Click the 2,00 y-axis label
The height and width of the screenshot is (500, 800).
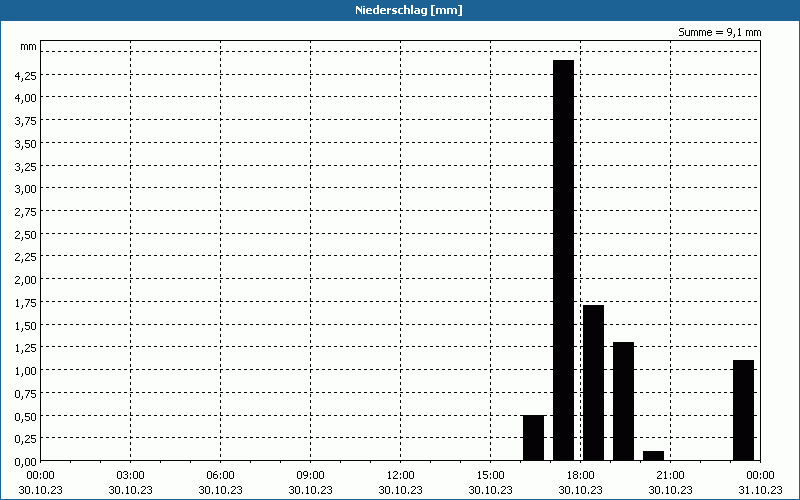click(26, 280)
